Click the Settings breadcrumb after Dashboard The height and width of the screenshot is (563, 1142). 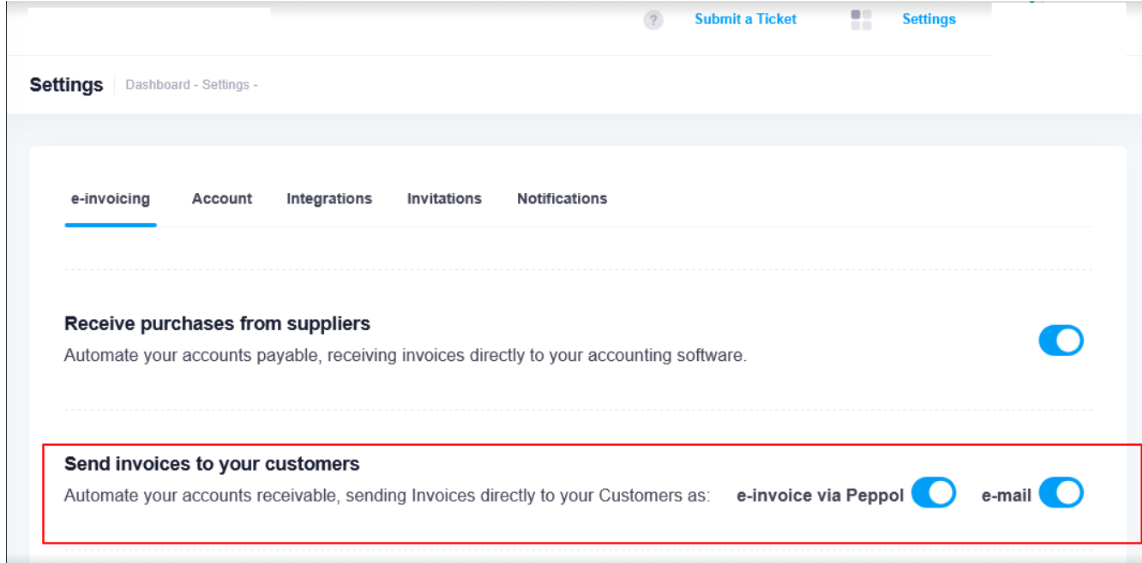pos(225,85)
